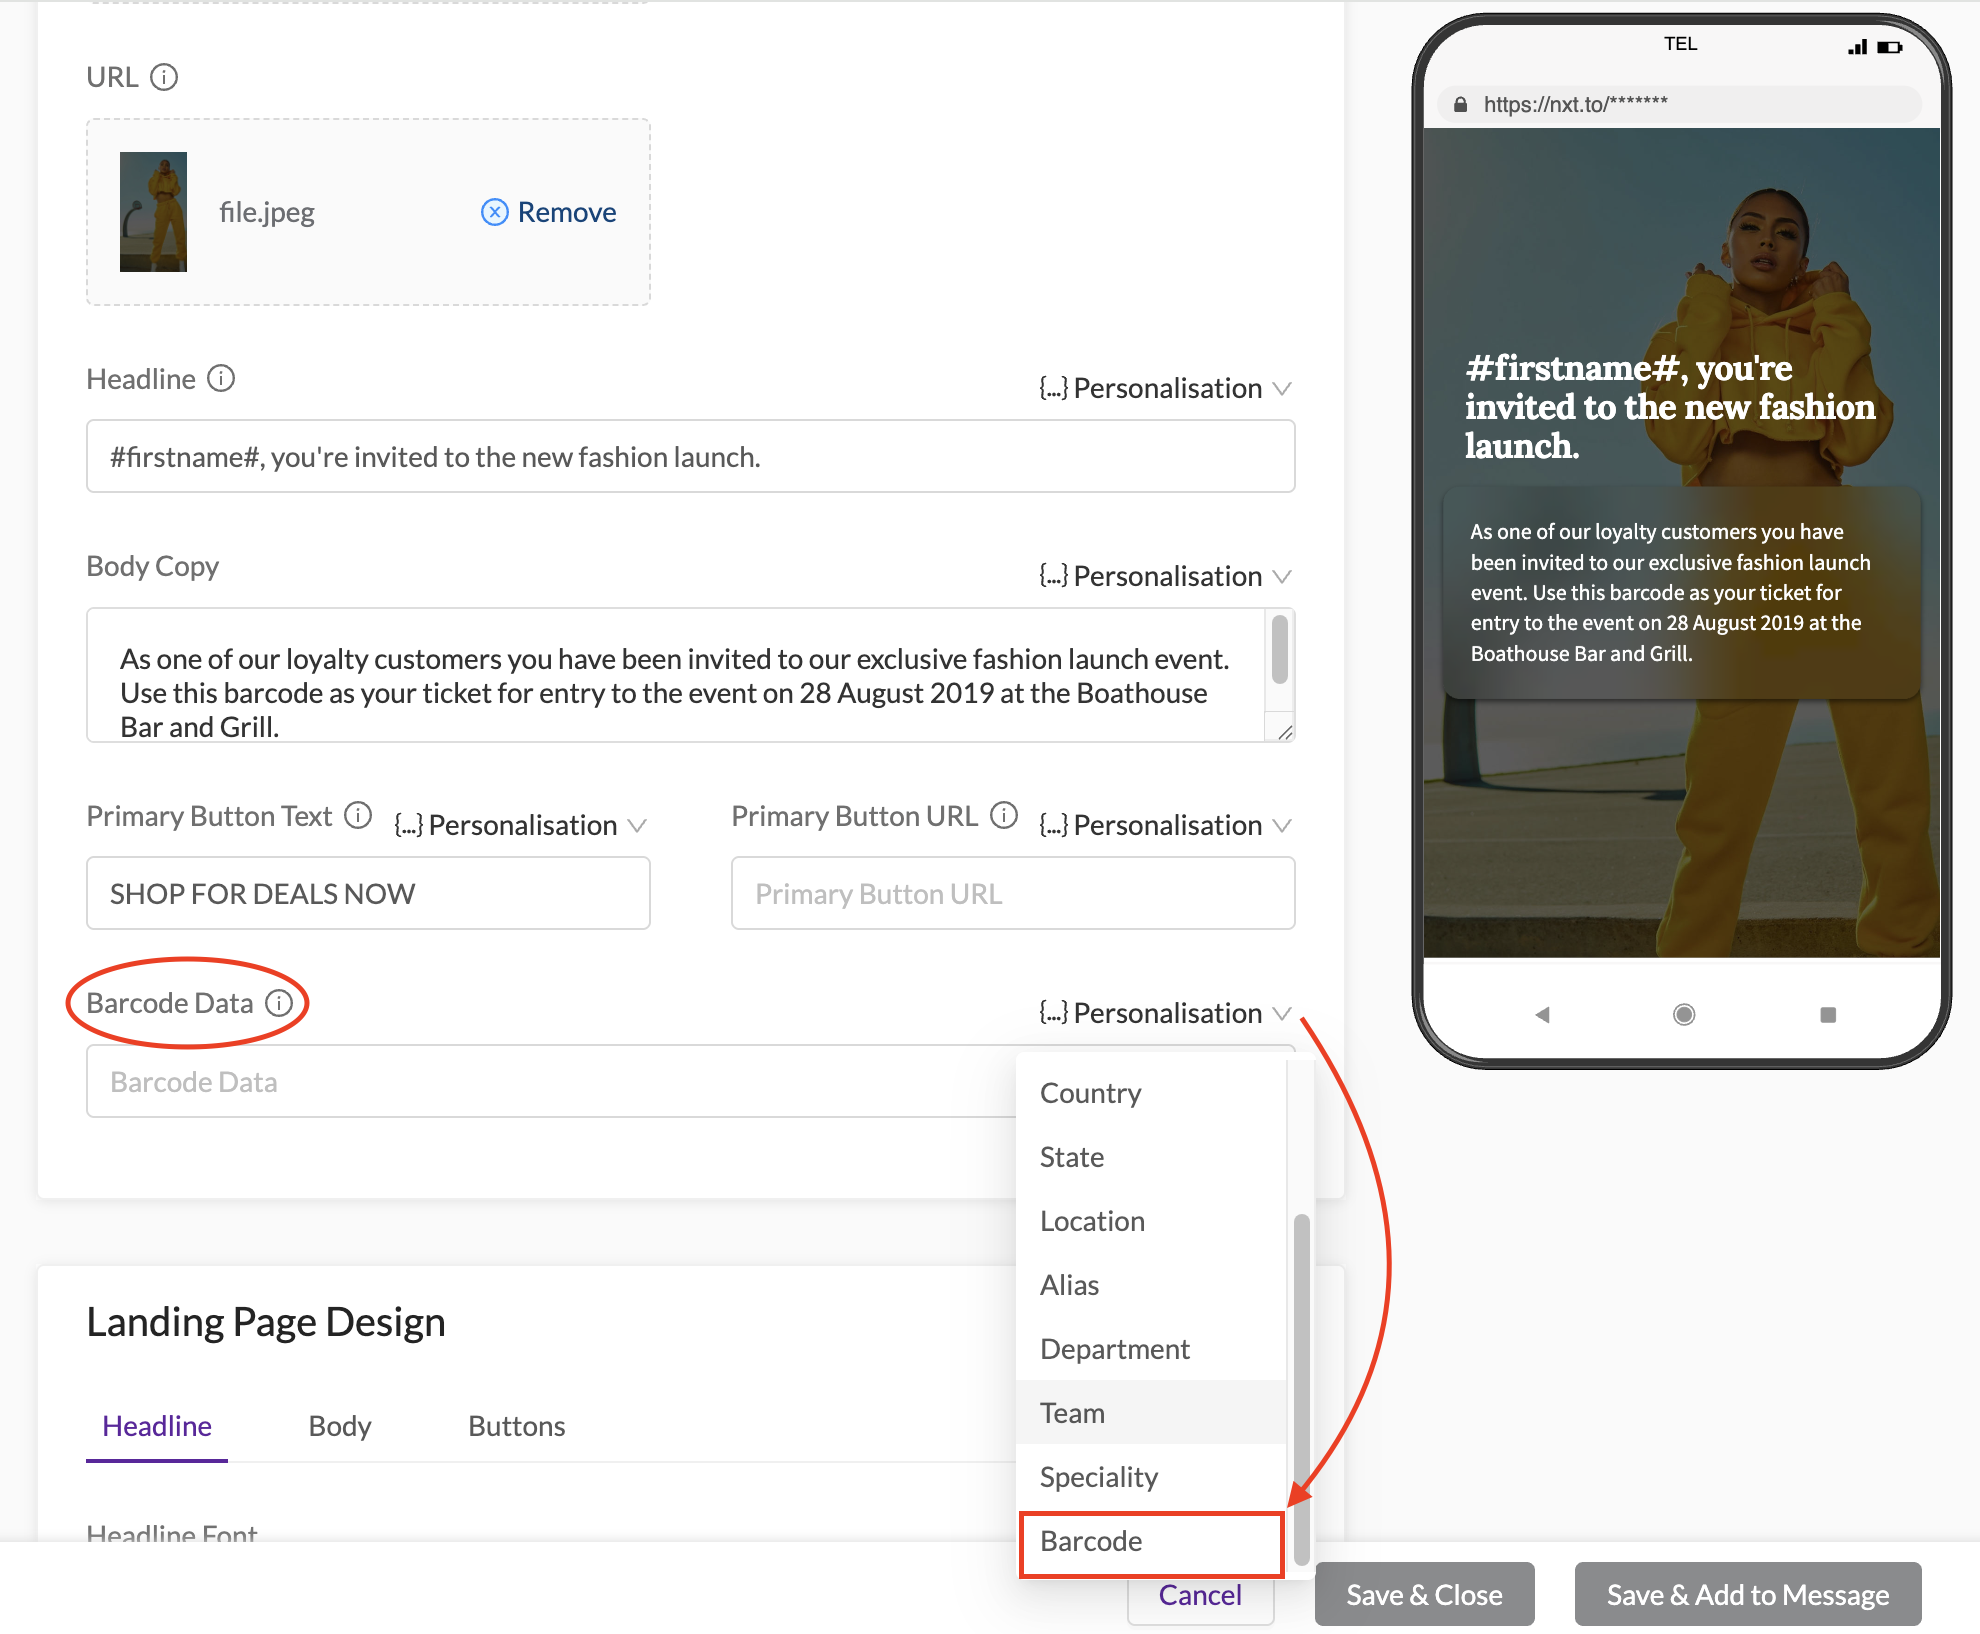This screenshot has height=1634, width=1980.
Task: Select Country from the personalisation list
Action: click(1151, 1093)
